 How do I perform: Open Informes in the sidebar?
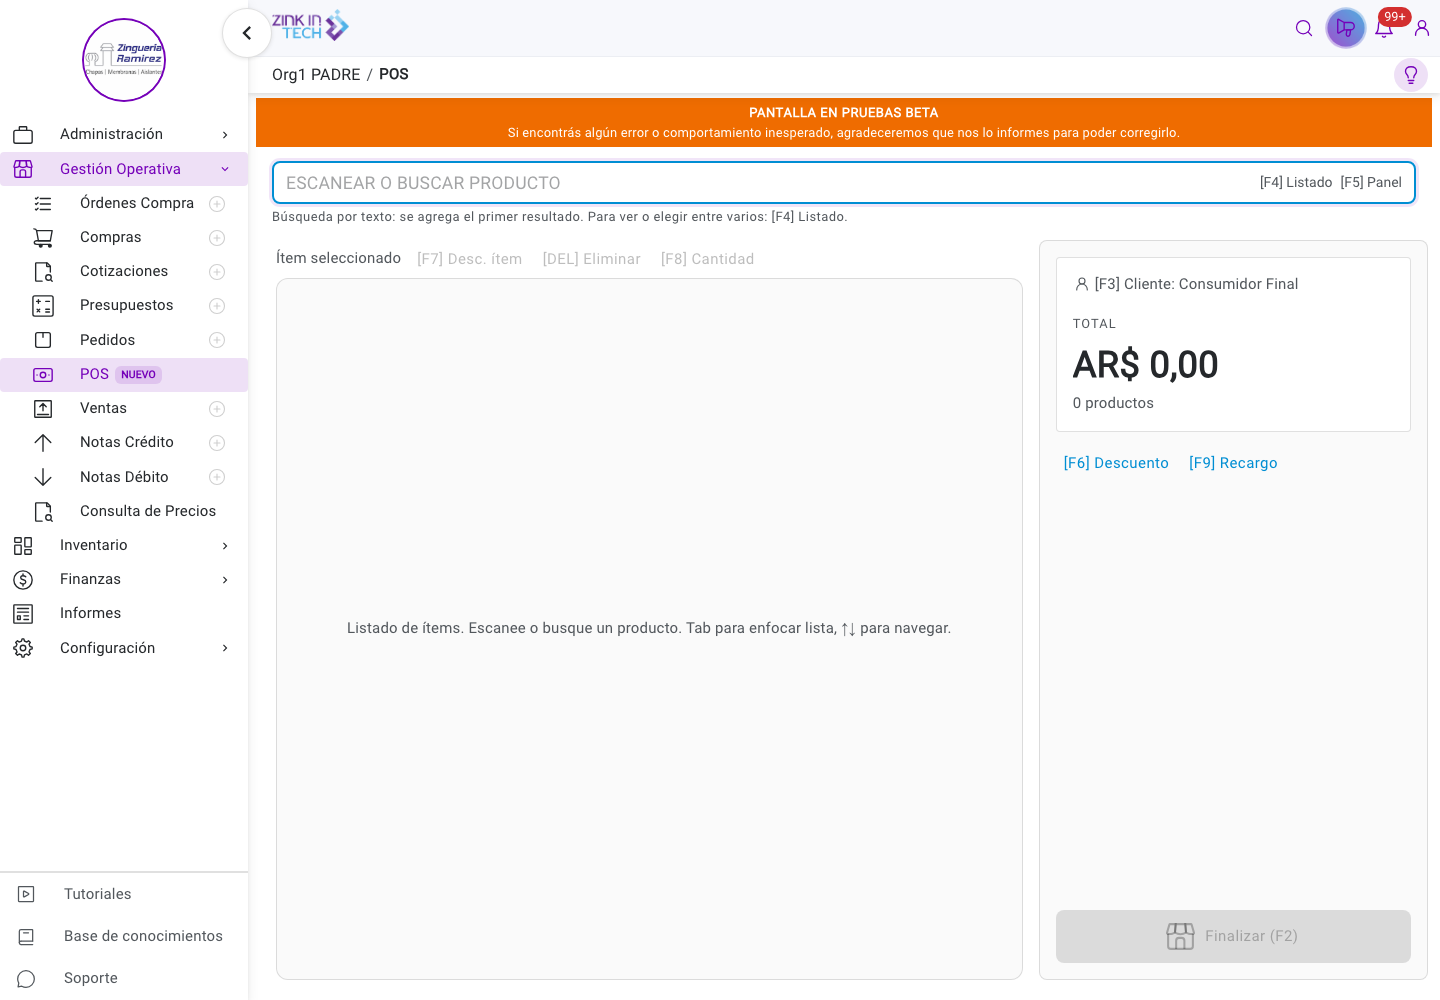click(91, 613)
